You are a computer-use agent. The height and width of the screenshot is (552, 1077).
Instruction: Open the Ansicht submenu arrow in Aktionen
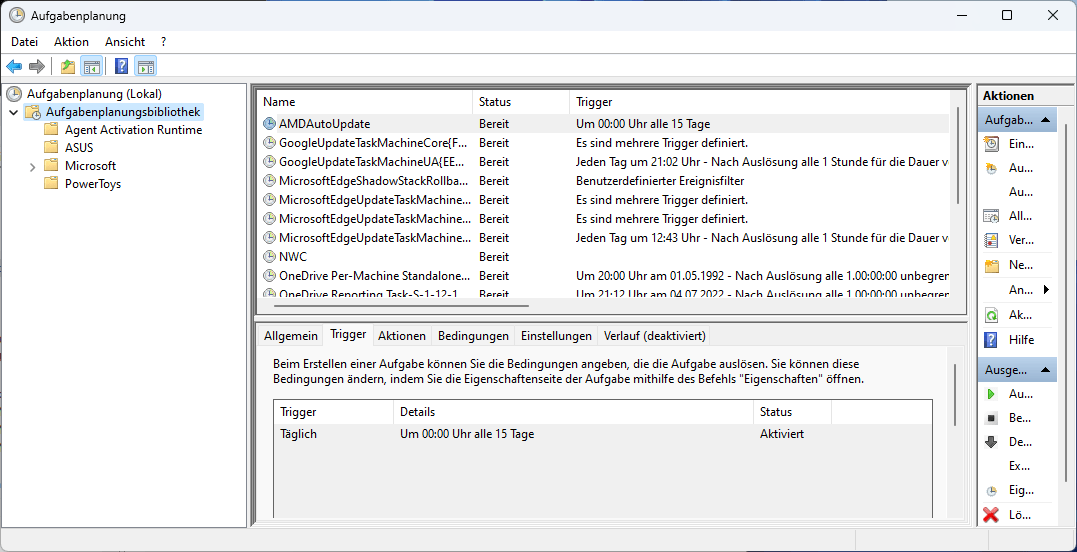click(1046, 290)
